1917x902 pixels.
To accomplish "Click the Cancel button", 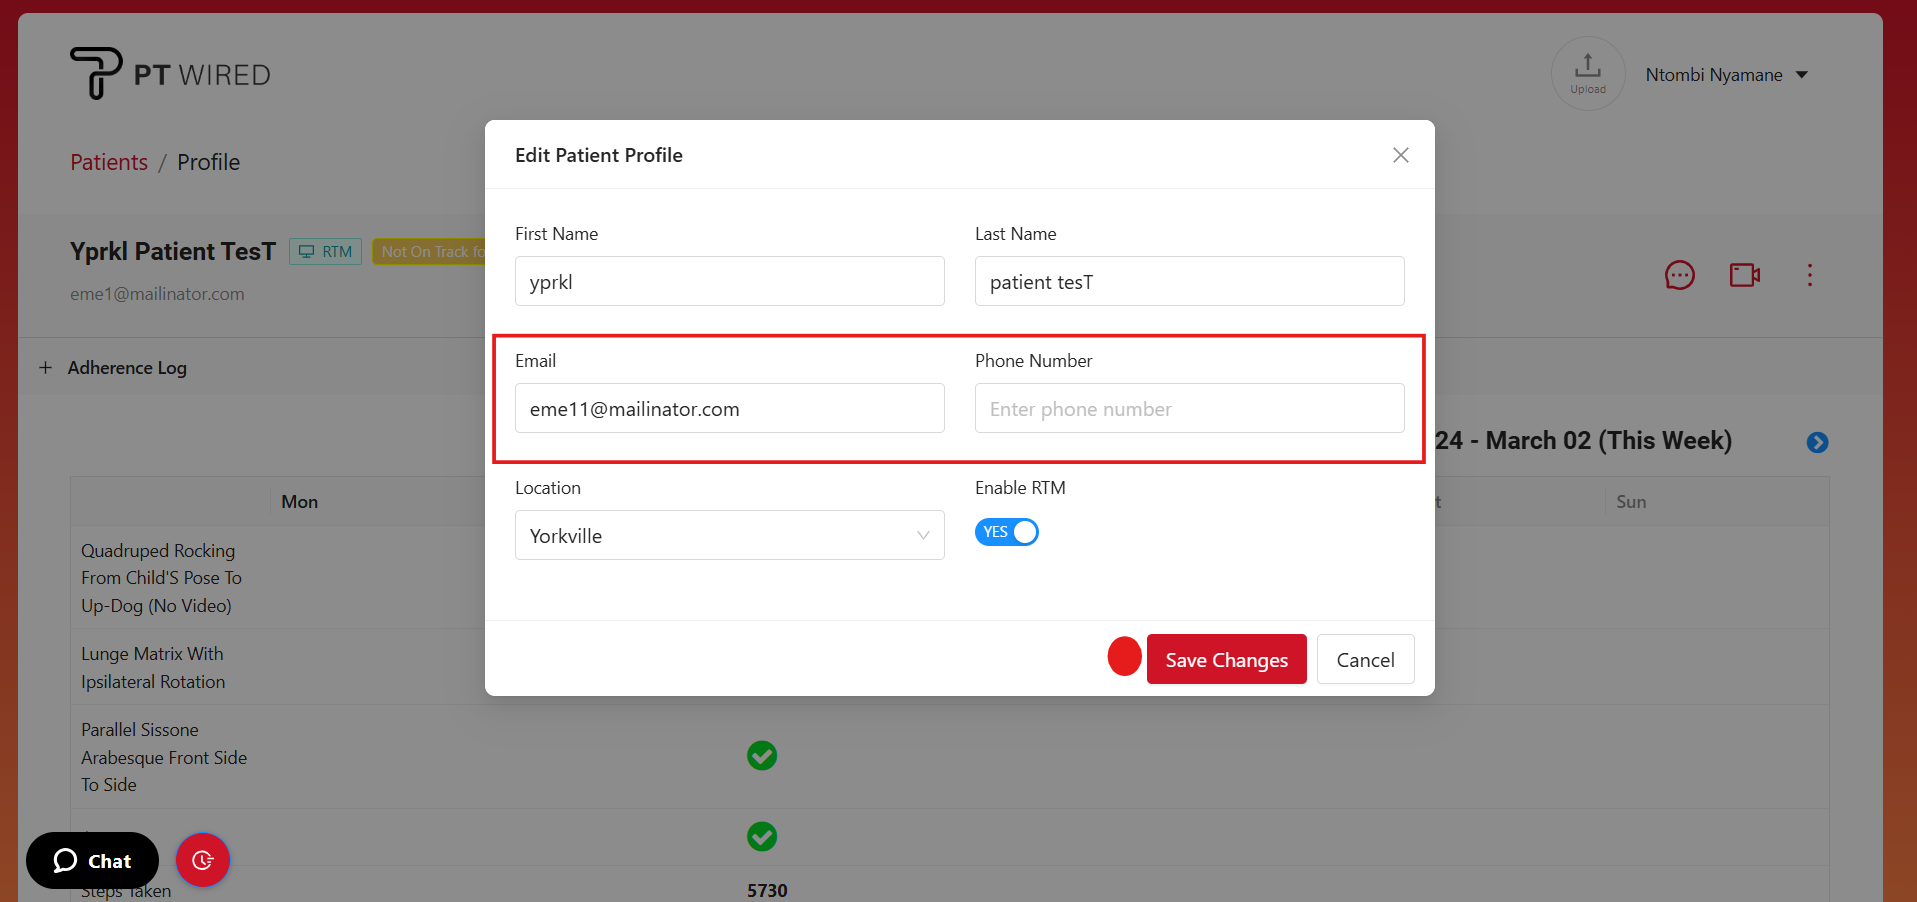I will pyautogui.click(x=1365, y=660).
